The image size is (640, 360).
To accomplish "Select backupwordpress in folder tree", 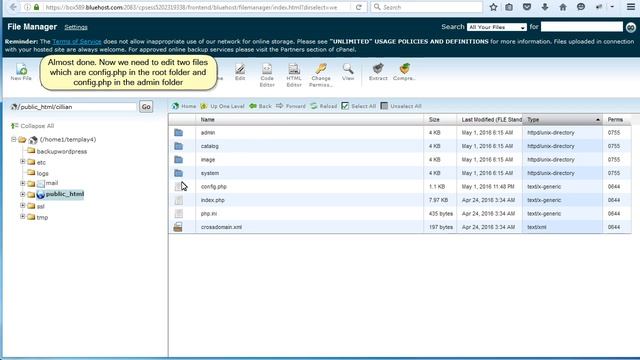I will click(62, 151).
